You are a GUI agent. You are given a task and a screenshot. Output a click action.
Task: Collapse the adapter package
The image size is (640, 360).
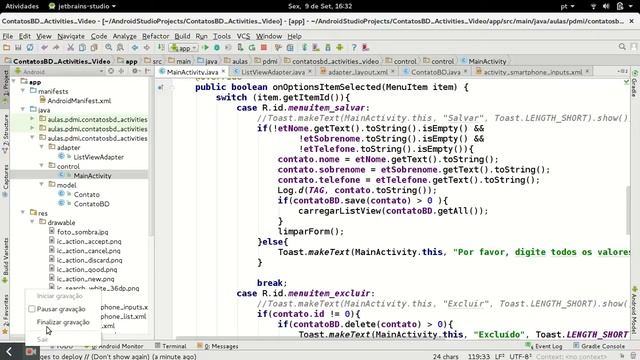click(42, 147)
